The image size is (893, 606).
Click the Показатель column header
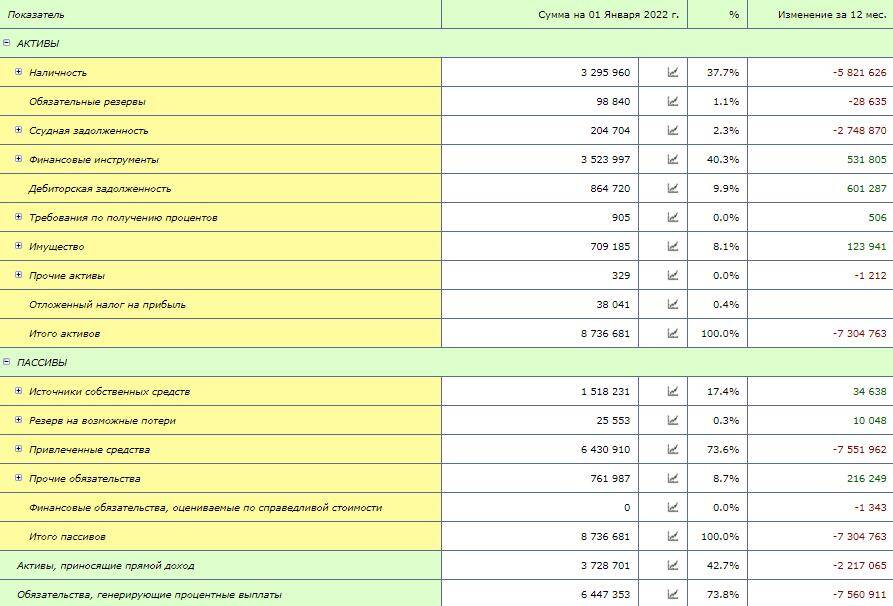[37, 15]
